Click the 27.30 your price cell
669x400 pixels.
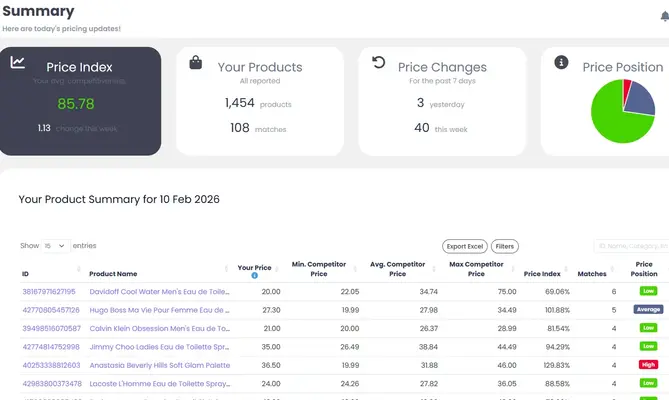(x=271, y=310)
